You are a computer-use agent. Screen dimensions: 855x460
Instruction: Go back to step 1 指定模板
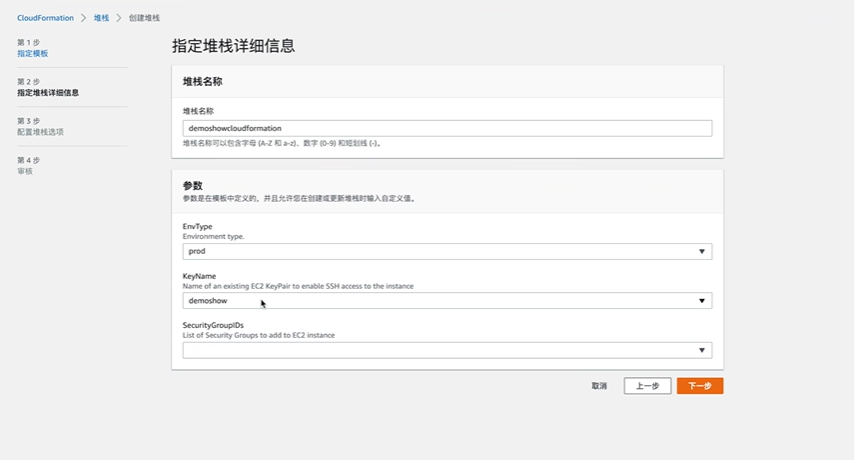coord(32,53)
